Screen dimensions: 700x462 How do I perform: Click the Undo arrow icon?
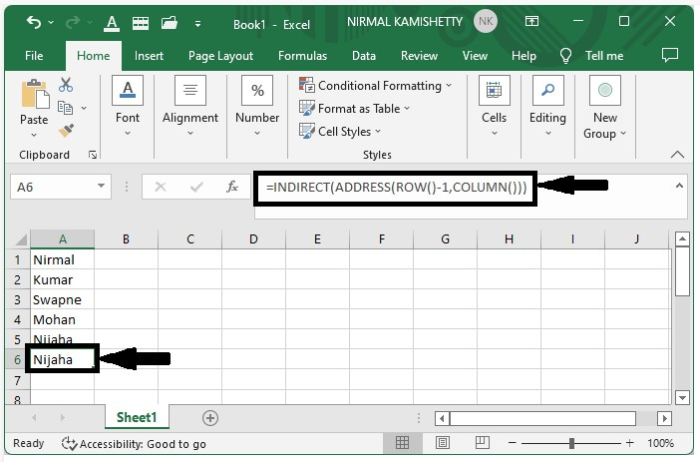click(33, 22)
